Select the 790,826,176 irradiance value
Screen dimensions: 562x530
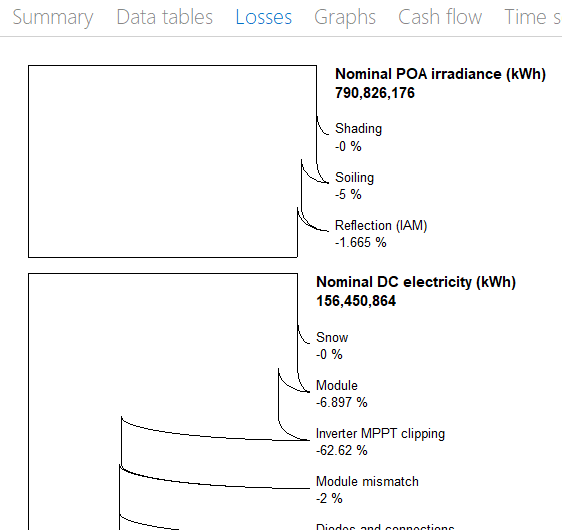click(x=375, y=93)
